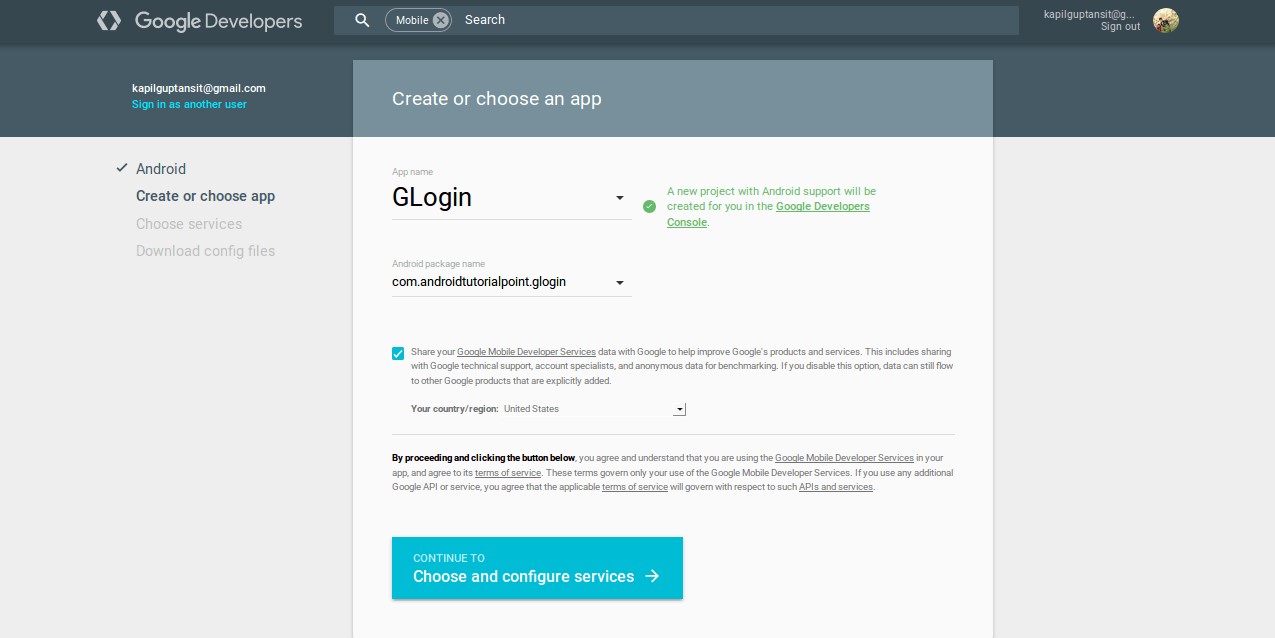Click the green success checkmark icon
This screenshot has height=638, width=1275.
[x=650, y=206]
